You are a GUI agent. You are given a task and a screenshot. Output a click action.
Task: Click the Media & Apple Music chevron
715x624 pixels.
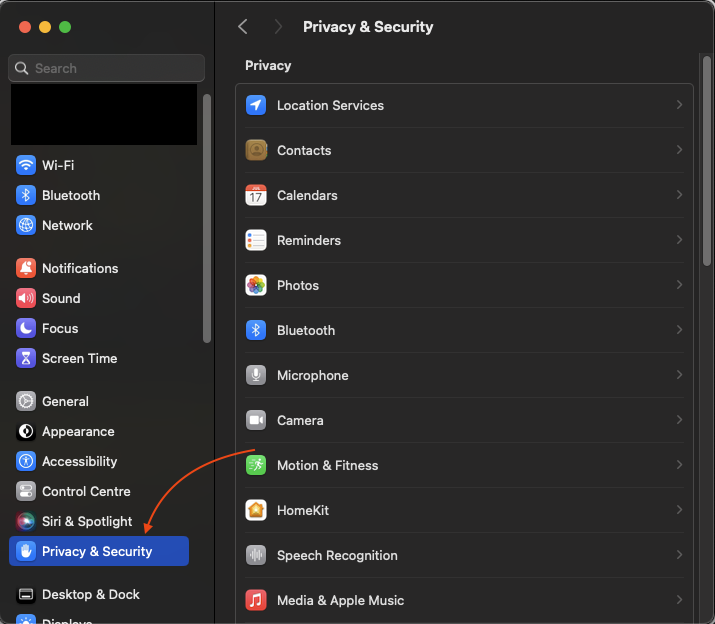coord(679,599)
